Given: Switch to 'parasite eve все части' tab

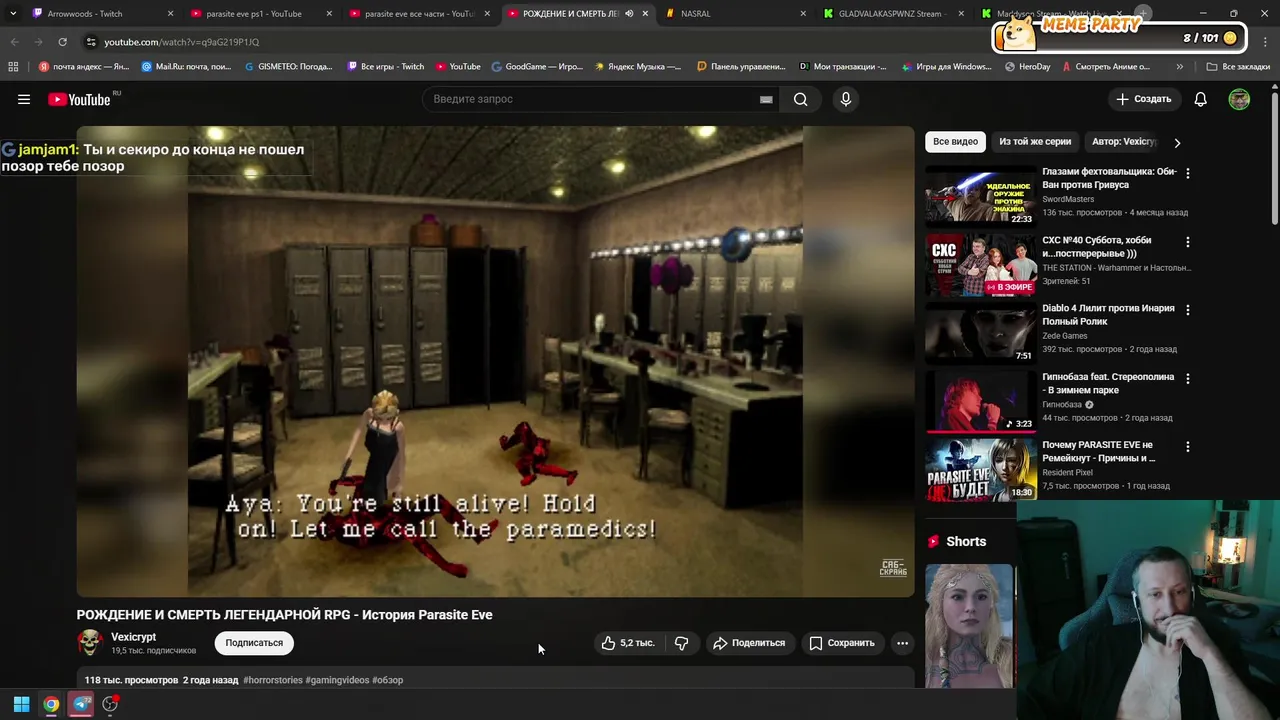Looking at the screenshot, I should coord(420,14).
